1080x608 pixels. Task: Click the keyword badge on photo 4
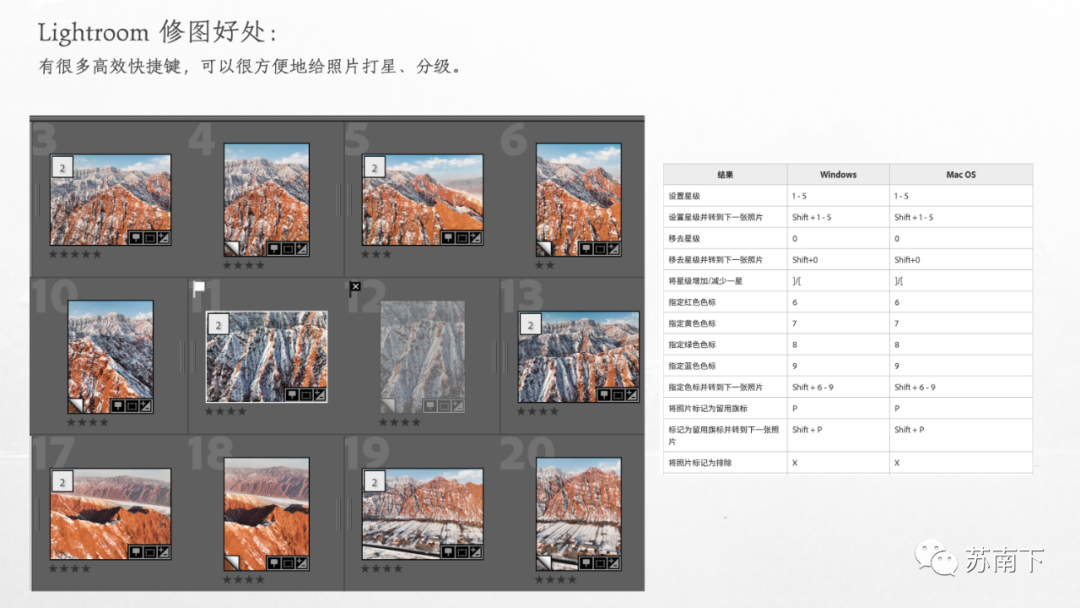(x=273, y=249)
